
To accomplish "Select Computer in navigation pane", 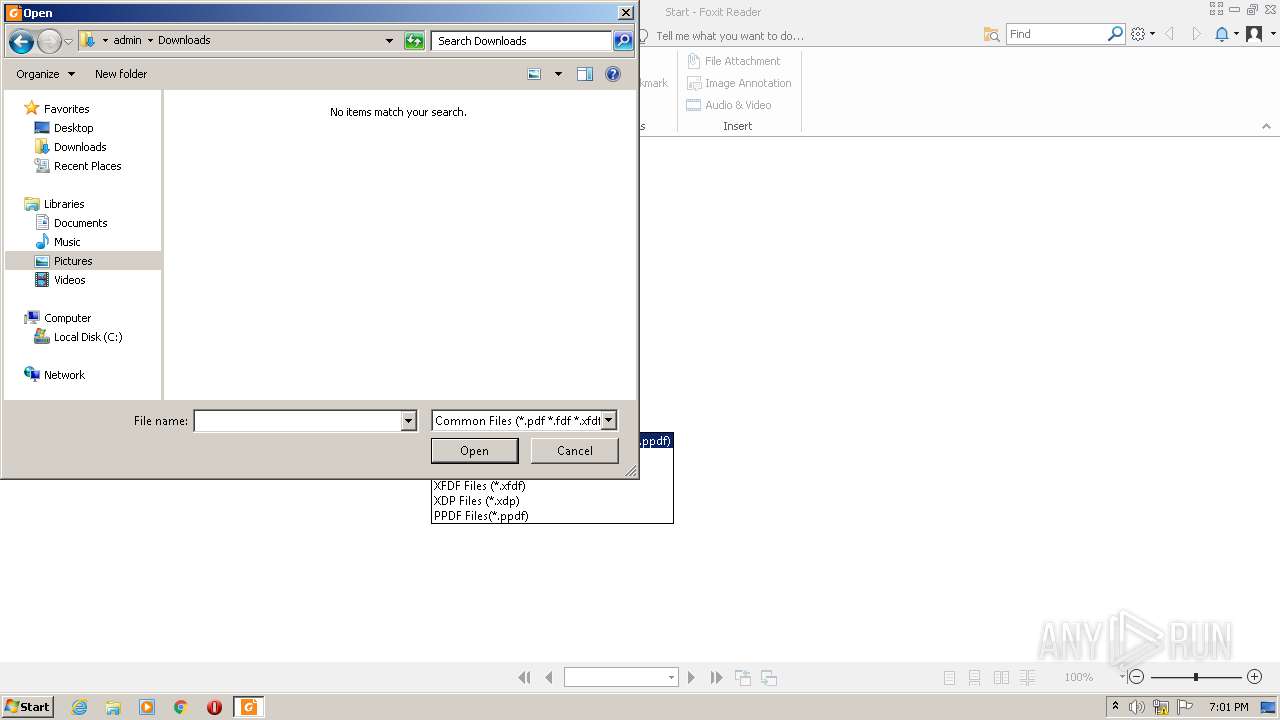I will coord(67,318).
